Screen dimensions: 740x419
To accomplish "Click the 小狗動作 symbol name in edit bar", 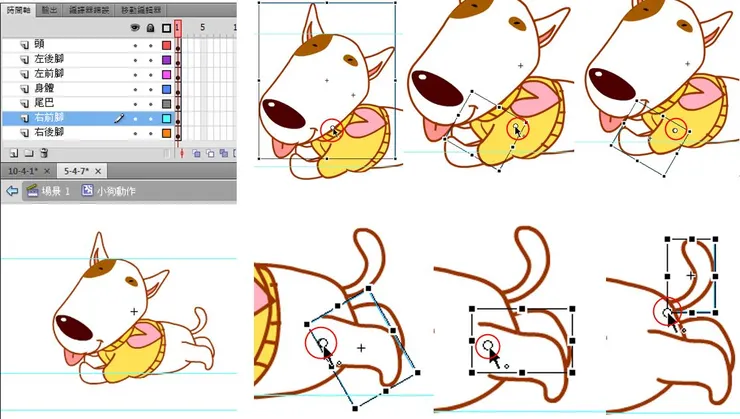I will (116, 191).
